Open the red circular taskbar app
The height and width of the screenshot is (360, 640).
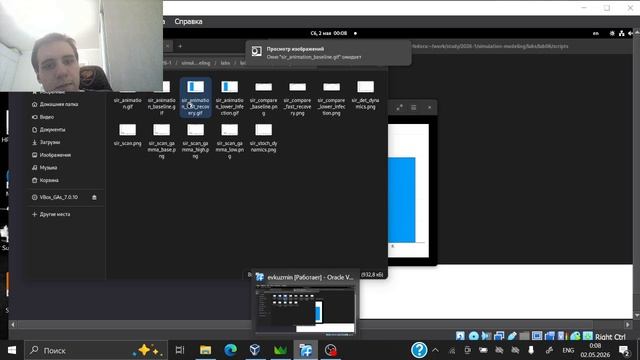[330, 350]
